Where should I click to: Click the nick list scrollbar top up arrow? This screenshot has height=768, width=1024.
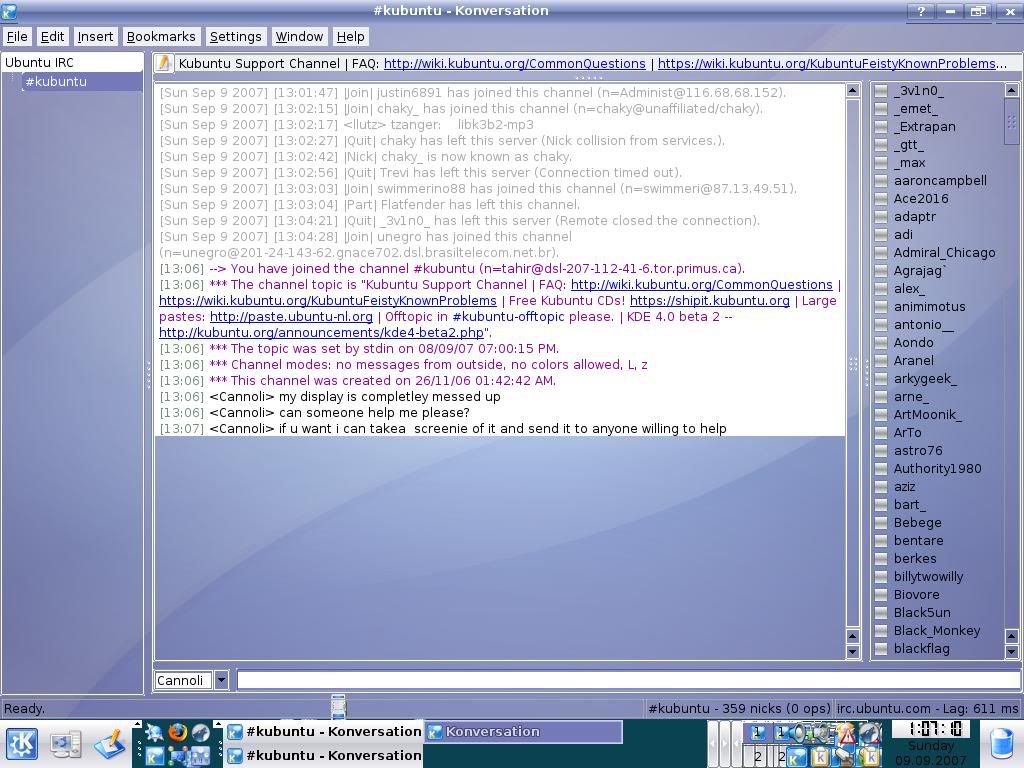[1012, 90]
